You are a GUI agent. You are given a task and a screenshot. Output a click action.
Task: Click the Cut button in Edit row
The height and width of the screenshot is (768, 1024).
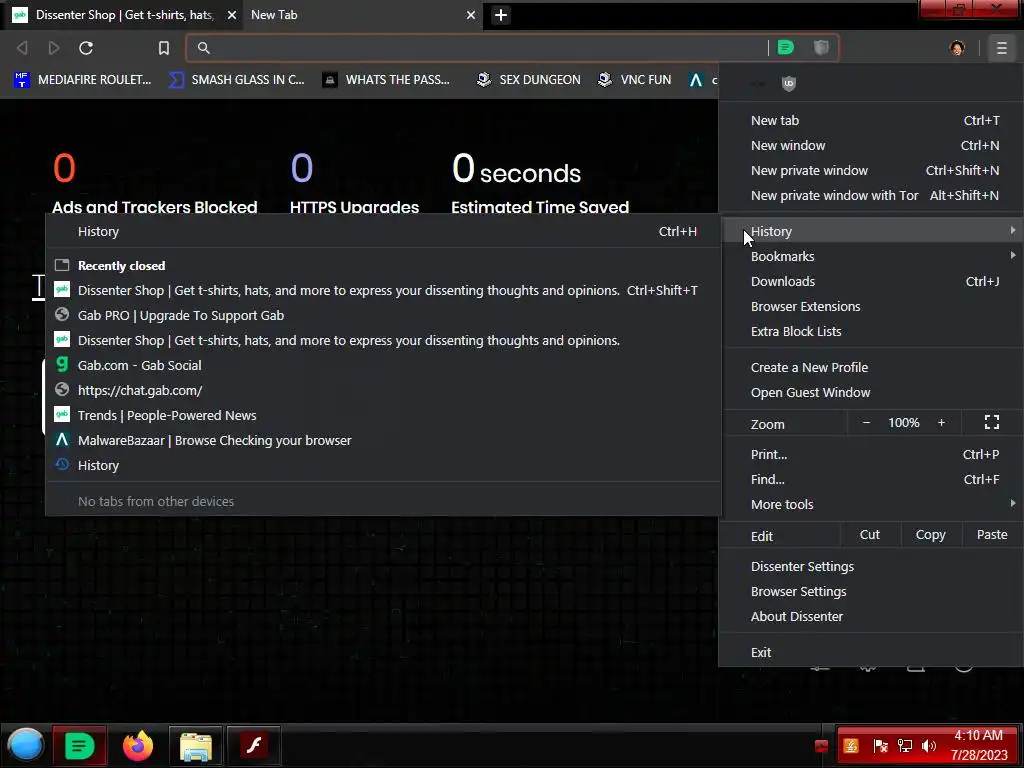869,535
